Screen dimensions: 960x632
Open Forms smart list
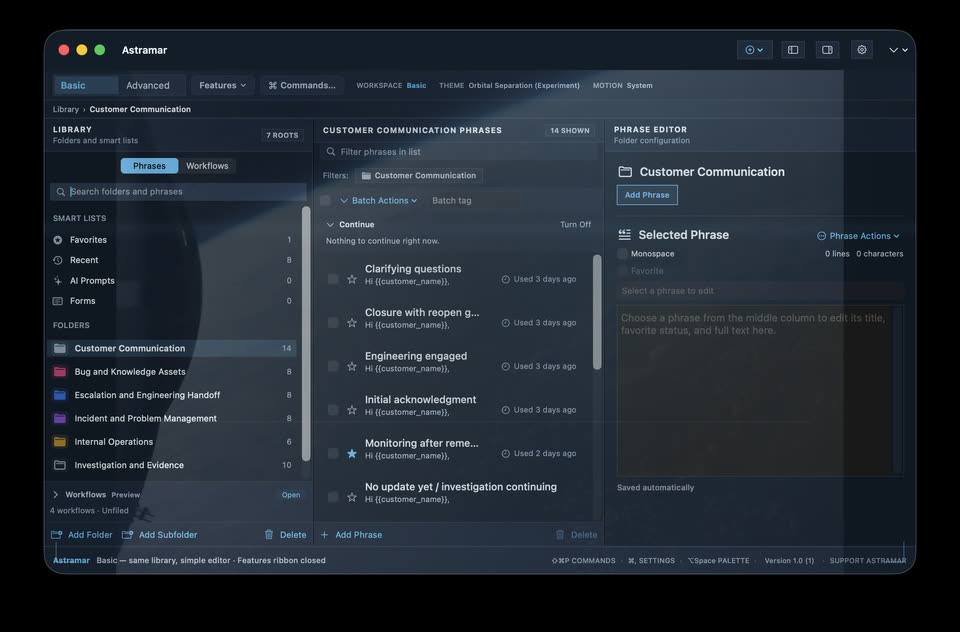[x=172, y=301]
